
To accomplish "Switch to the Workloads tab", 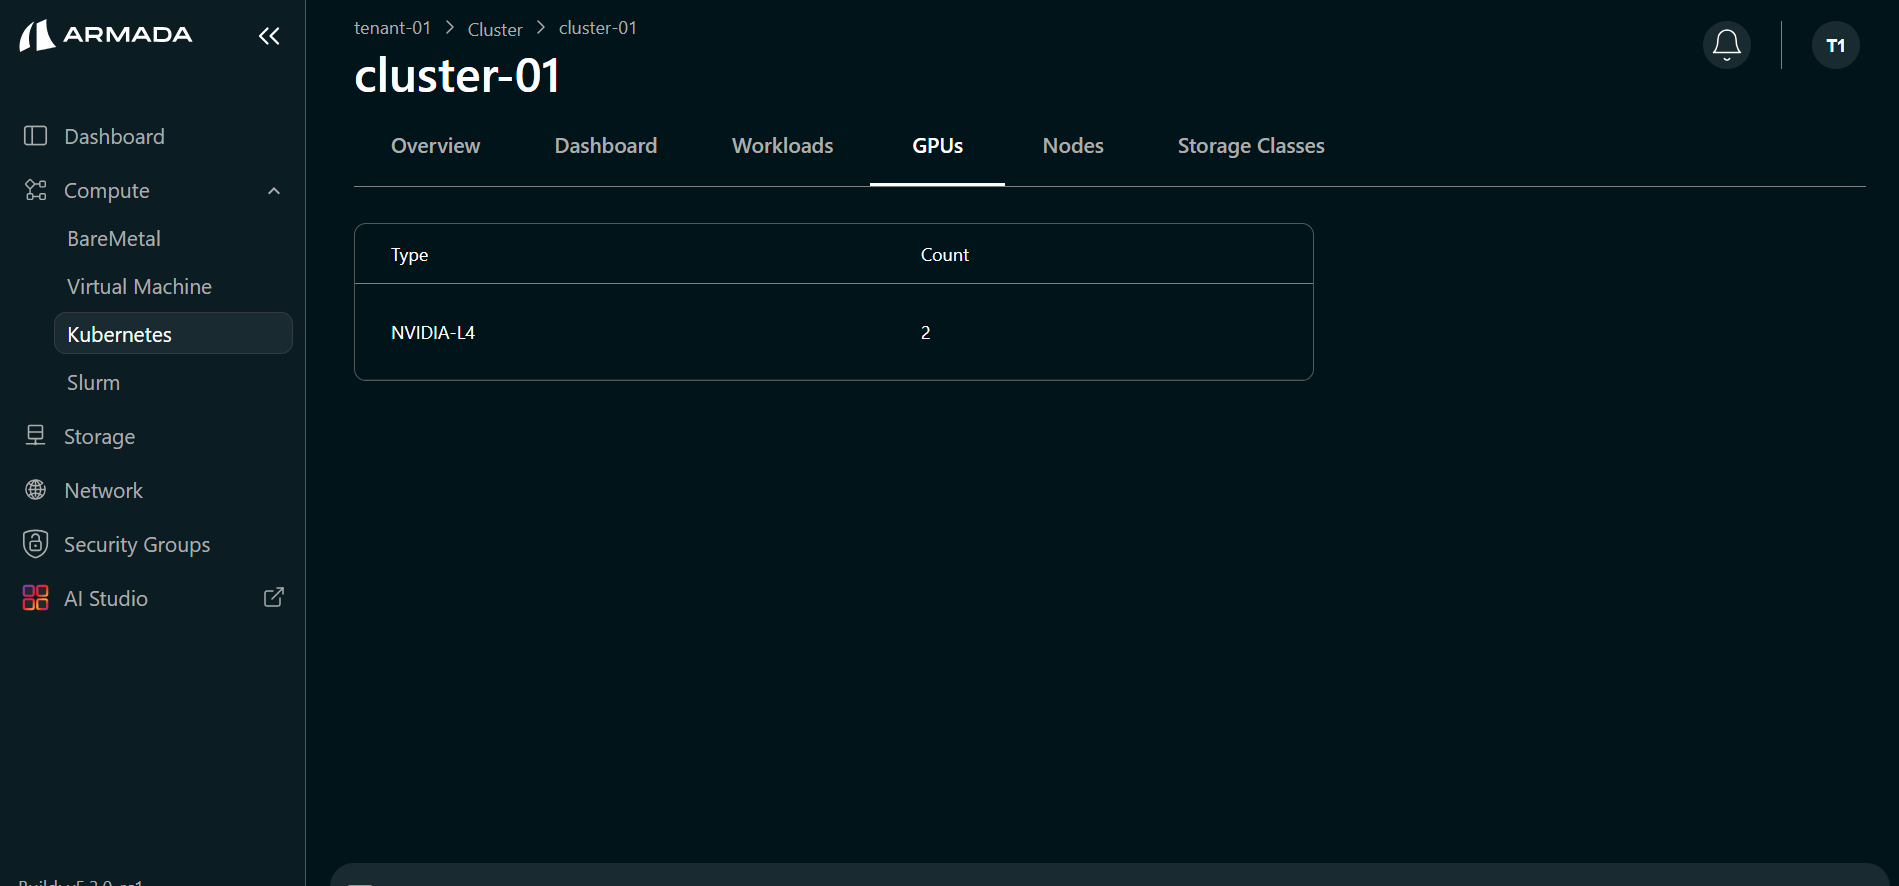I will tap(782, 146).
